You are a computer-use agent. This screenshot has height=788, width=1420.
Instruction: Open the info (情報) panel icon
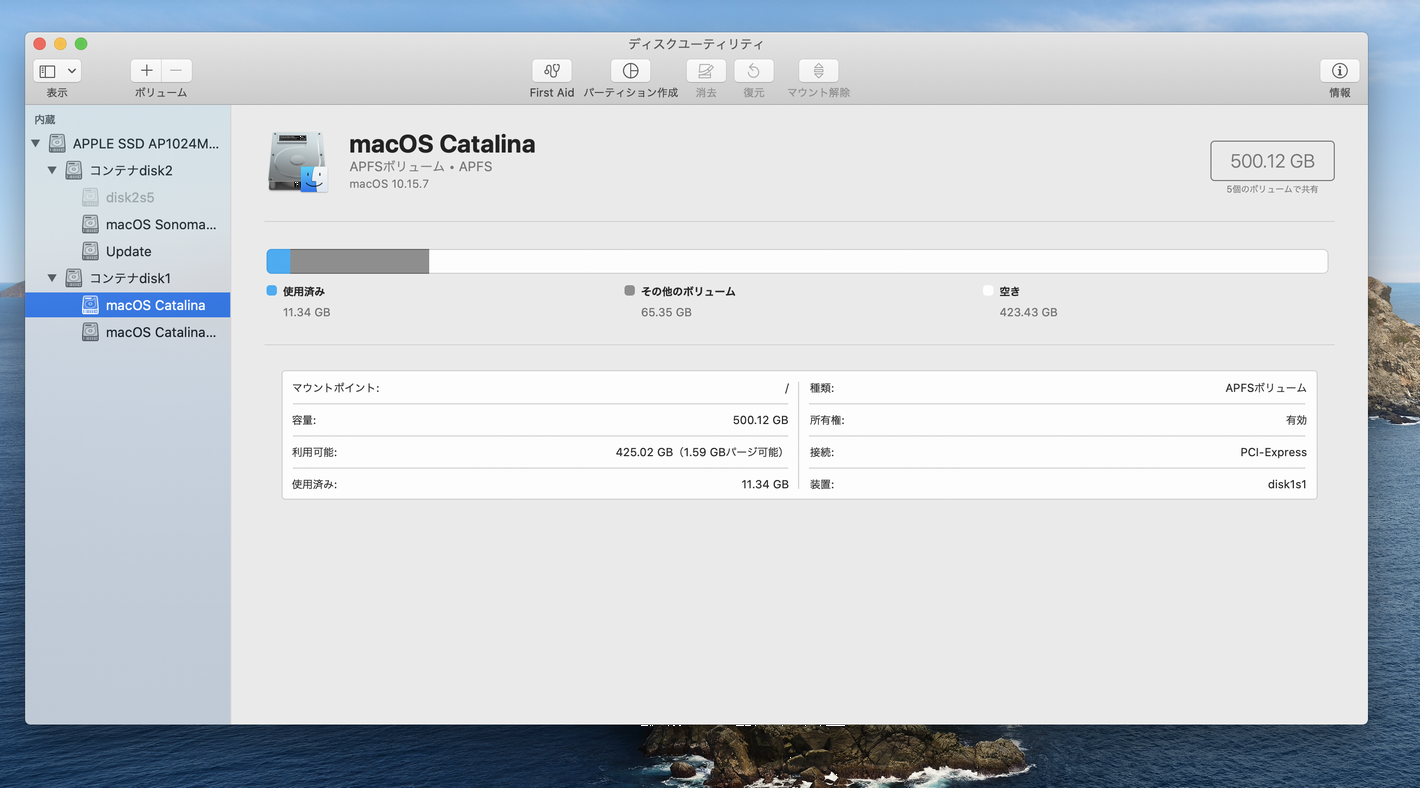[x=1339, y=71]
